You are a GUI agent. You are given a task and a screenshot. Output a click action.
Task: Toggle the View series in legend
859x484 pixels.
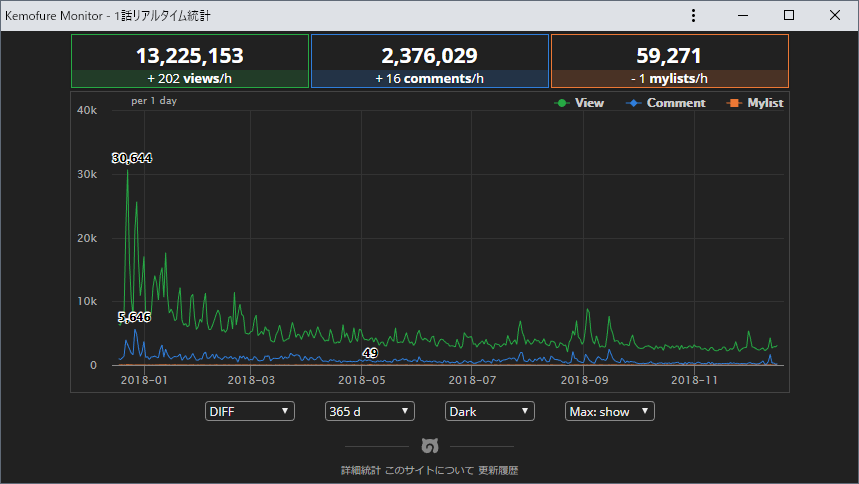[579, 103]
